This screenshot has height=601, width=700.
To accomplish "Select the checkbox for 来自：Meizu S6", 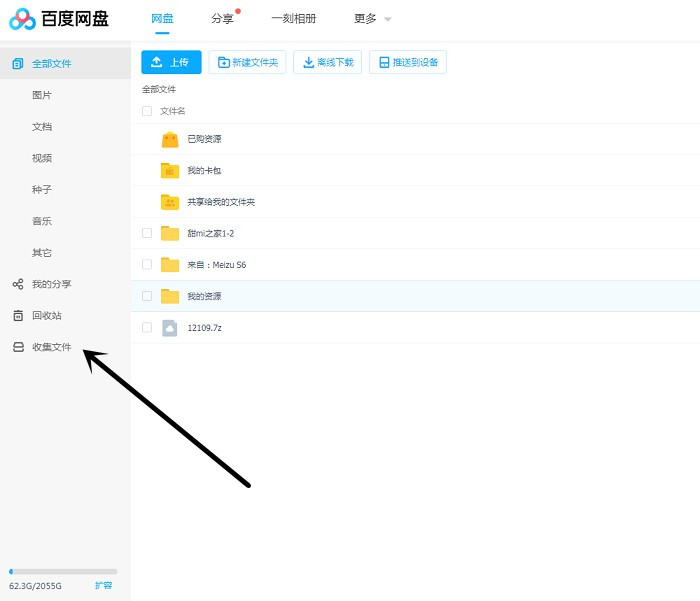I will 147,265.
